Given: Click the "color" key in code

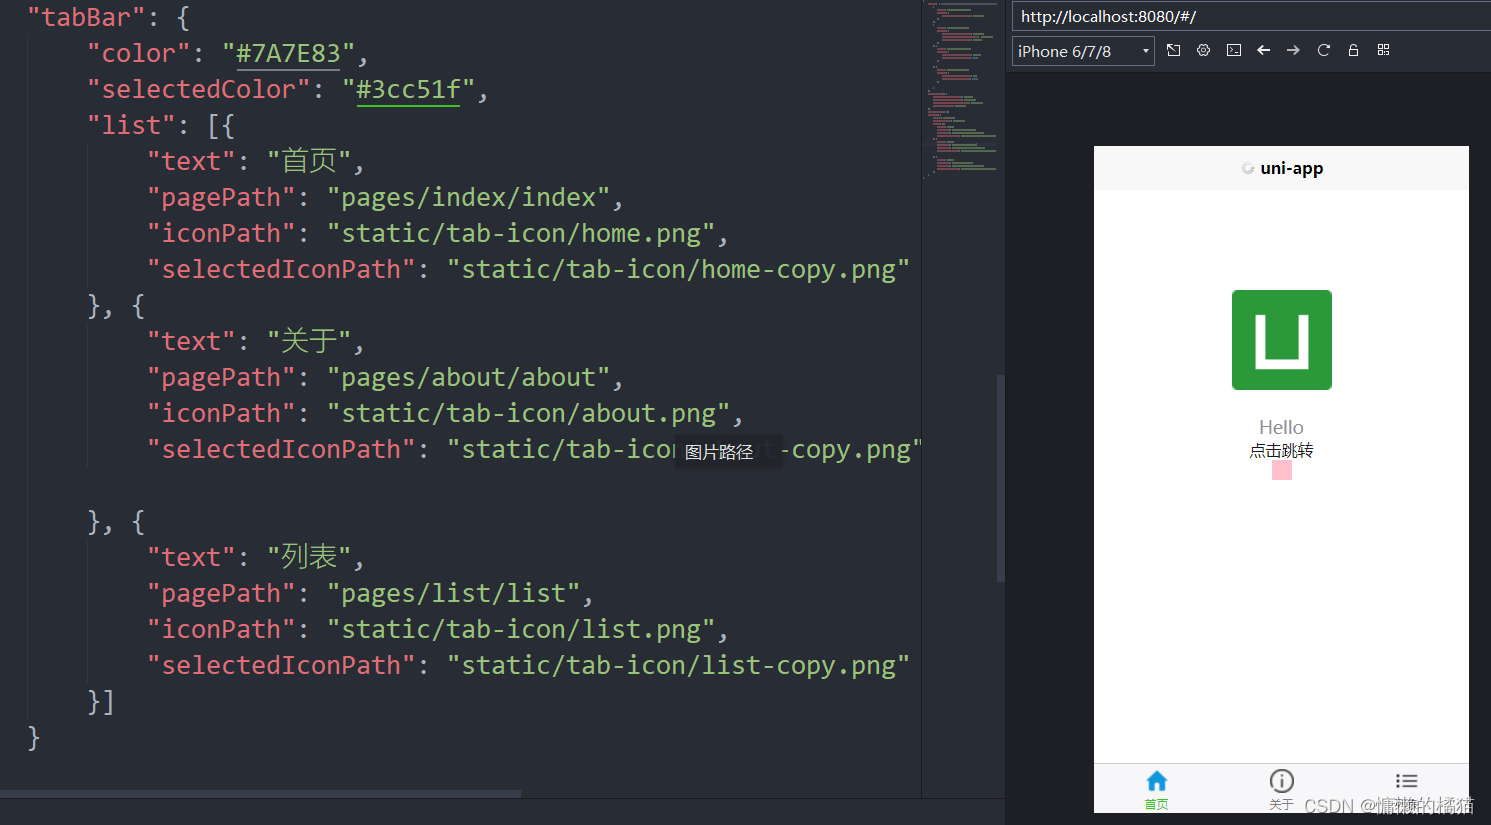Looking at the screenshot, I should pyautogui.click(x=138, y=54).
